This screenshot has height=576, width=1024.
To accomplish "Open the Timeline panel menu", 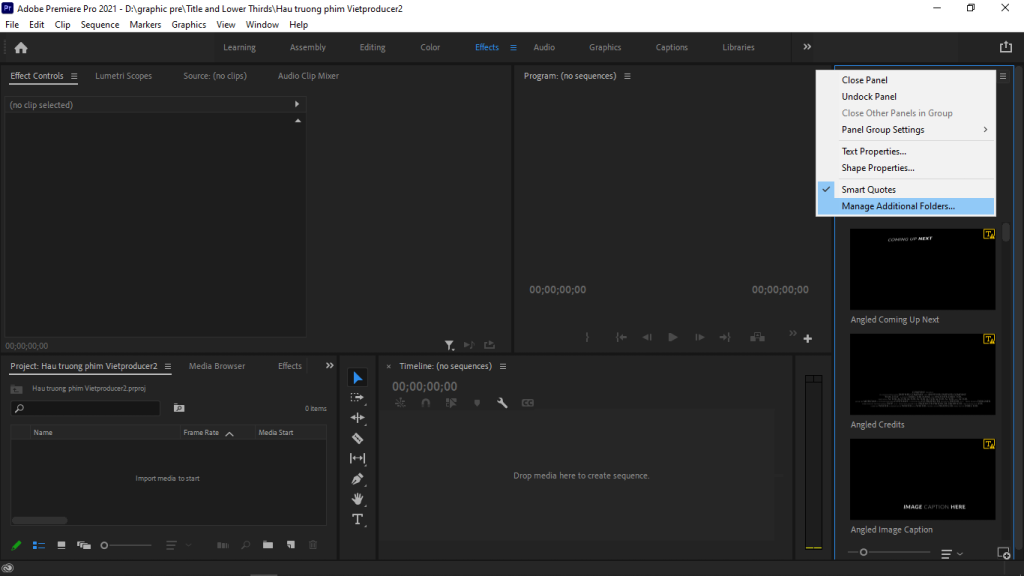I will pos(503,366).
